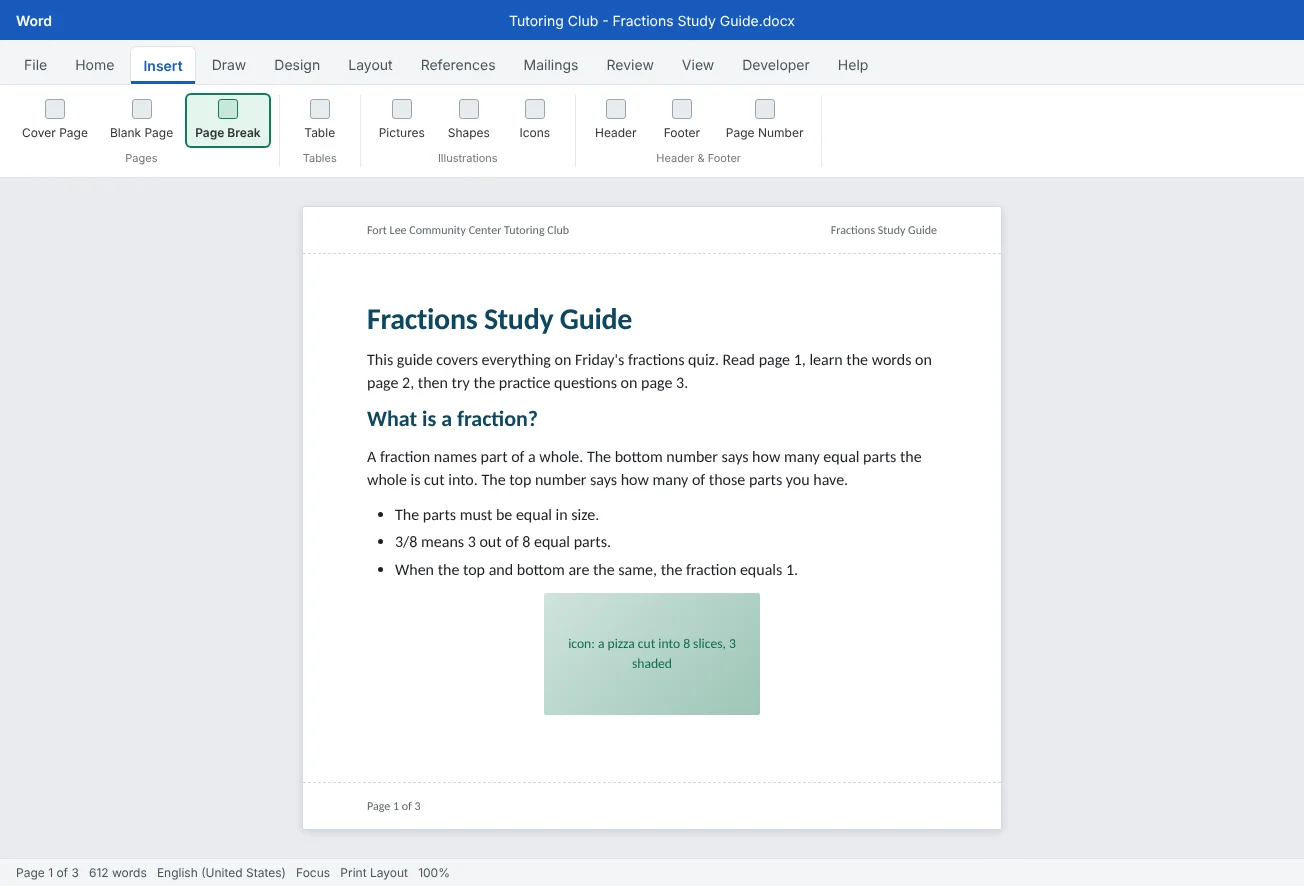Add a Header to the document
This screenshot has height=886, width=1304.
(x=616, y=120)
